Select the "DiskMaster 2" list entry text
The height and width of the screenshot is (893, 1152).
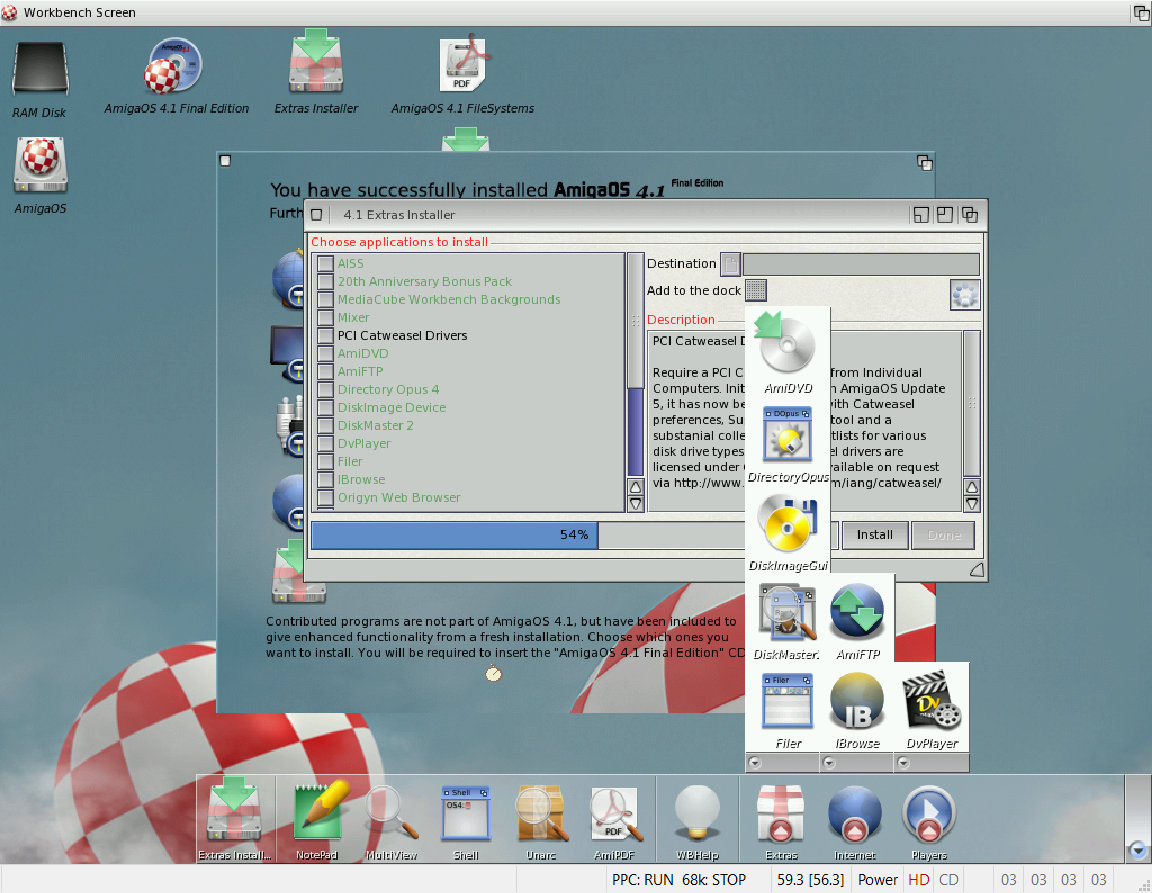coord(375,426)
